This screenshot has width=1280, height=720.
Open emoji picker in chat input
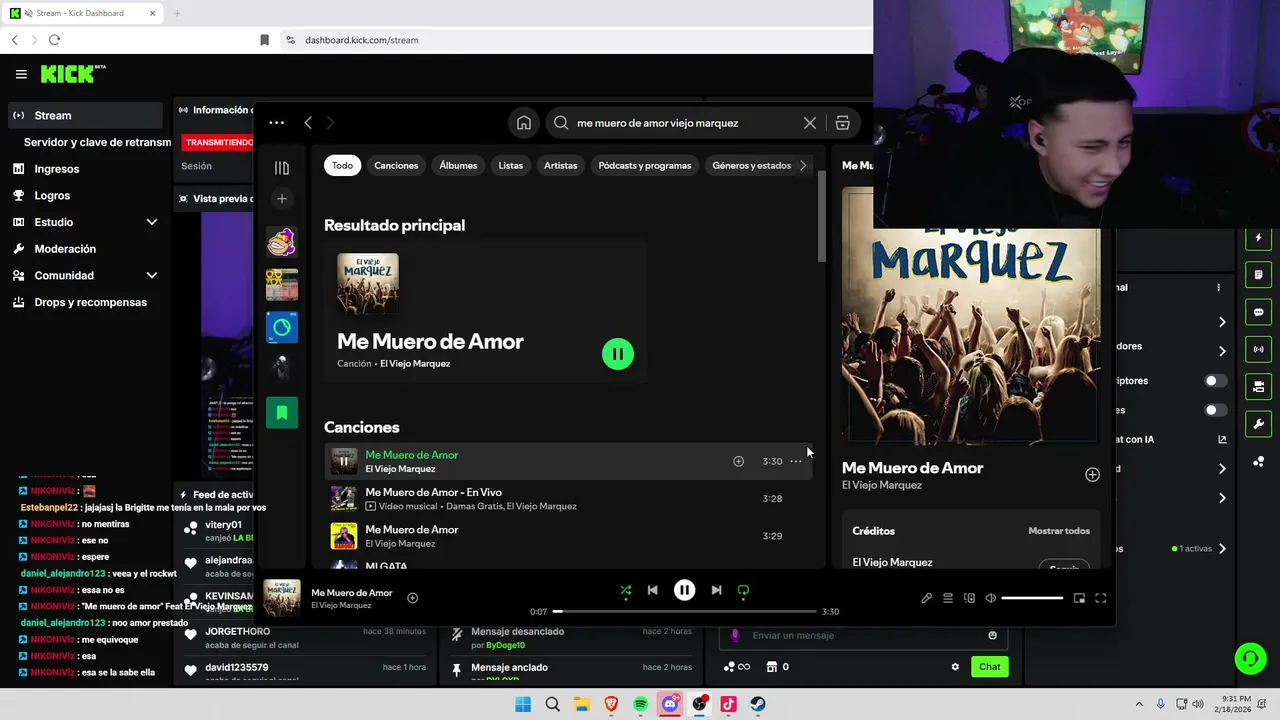[x=992, y=635]
